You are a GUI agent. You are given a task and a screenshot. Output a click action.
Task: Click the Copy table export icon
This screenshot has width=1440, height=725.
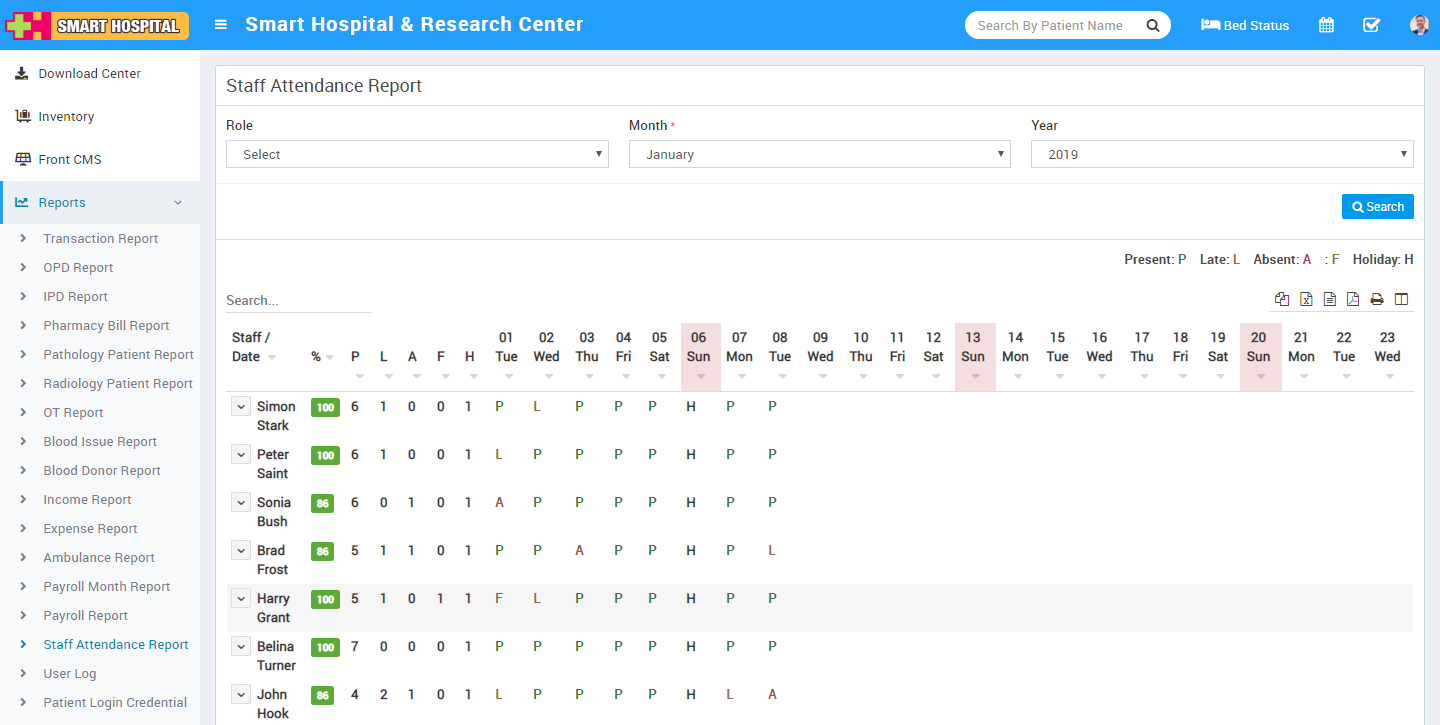1282,299
